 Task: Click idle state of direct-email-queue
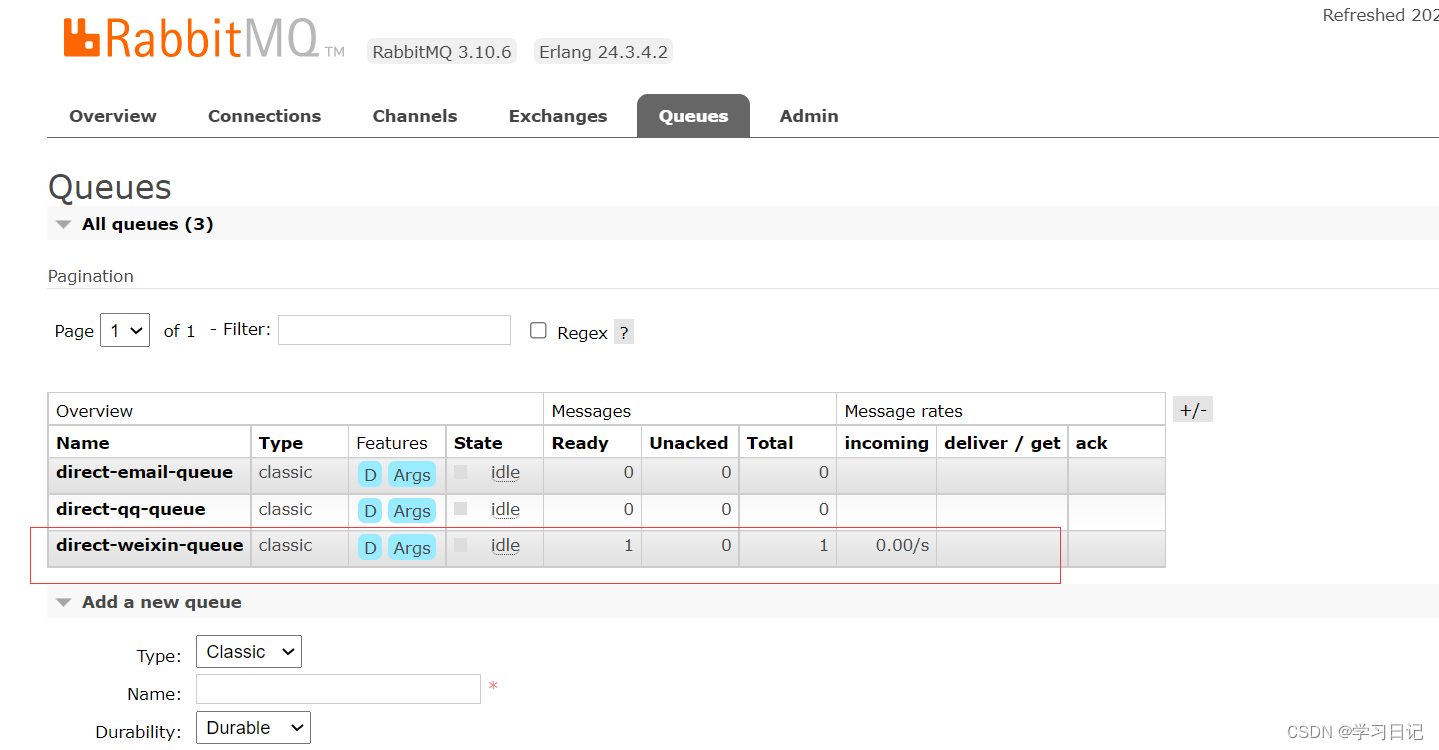coord(505,472)
